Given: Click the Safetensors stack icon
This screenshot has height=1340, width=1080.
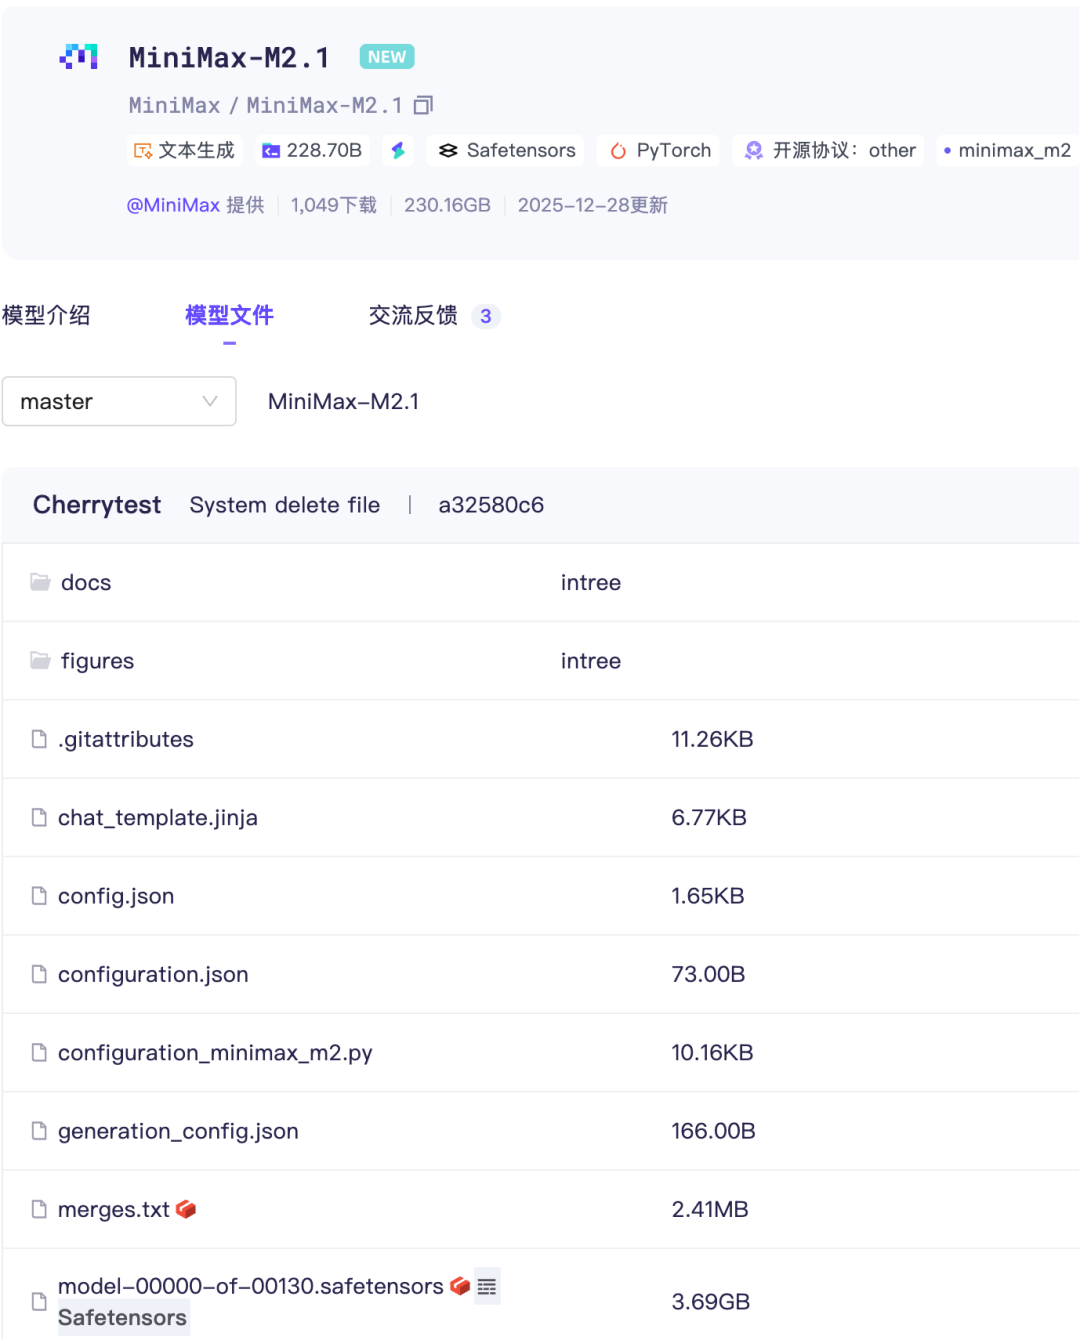Looking at the screenshot, I should 447,150.
